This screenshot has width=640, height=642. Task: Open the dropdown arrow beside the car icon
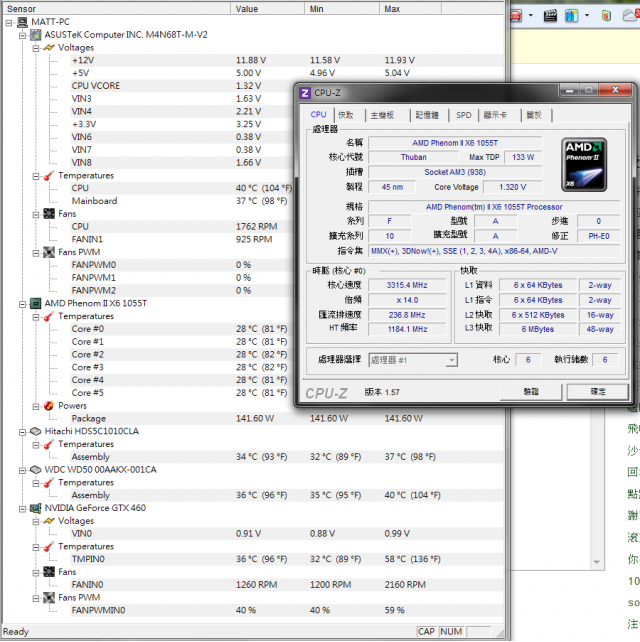[x=531, y=16]
